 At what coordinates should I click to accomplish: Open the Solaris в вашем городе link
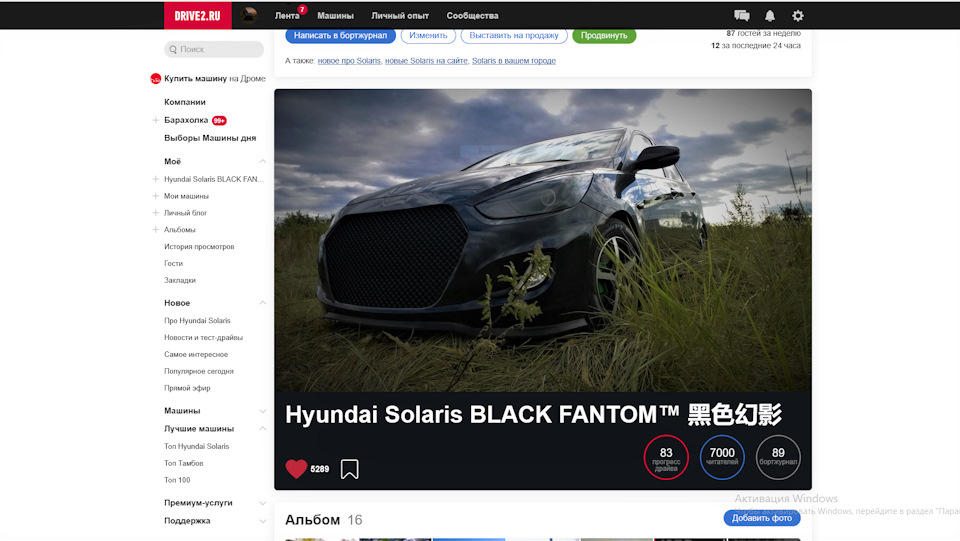514,61
